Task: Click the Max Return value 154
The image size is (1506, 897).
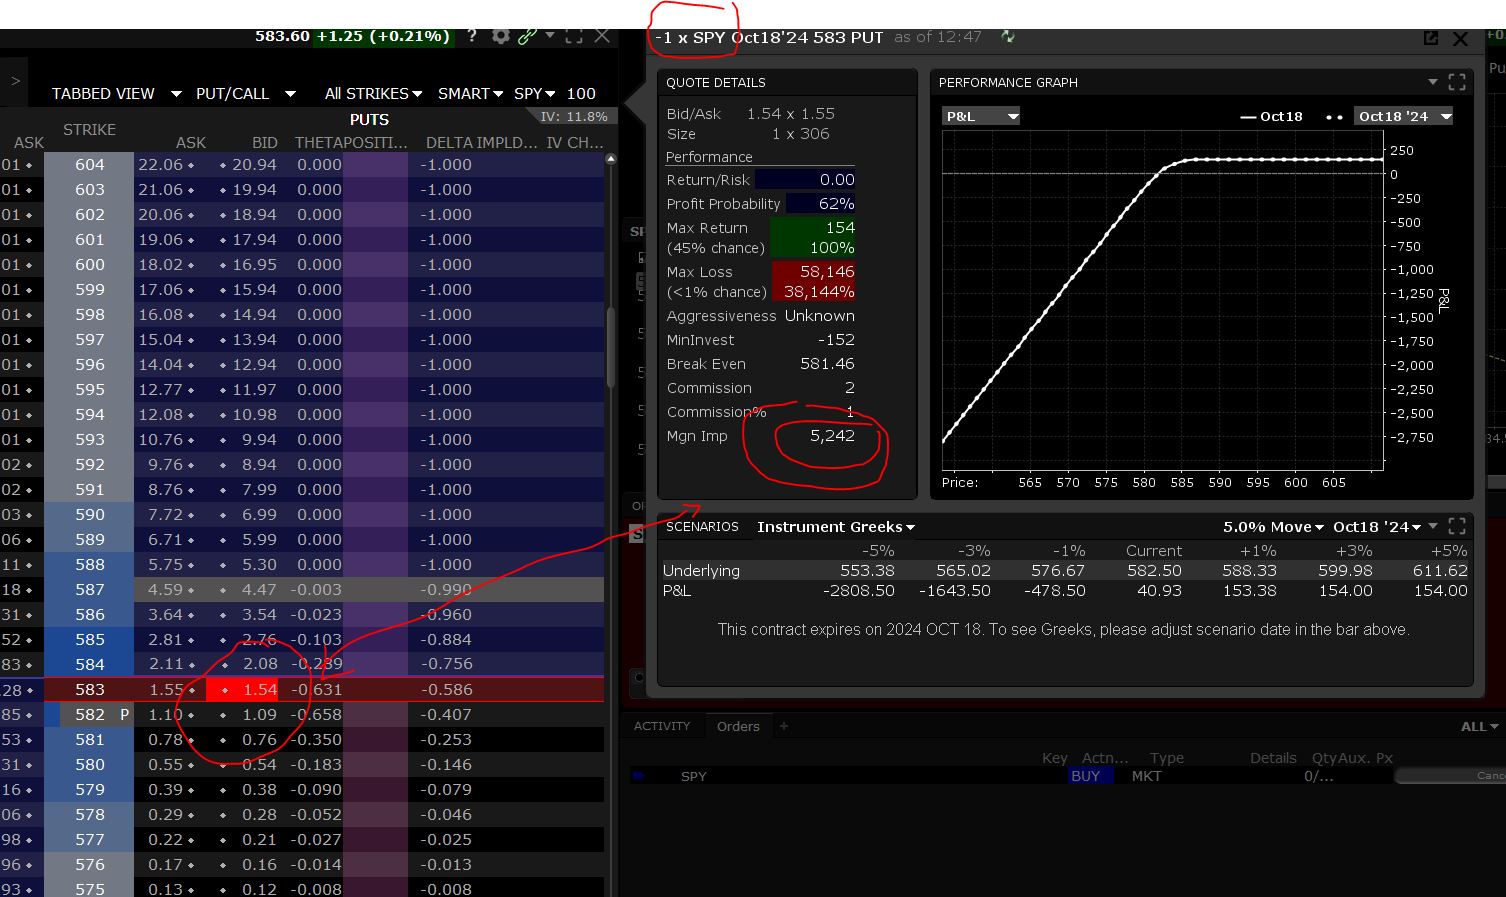Action: (x=841, y=228)
